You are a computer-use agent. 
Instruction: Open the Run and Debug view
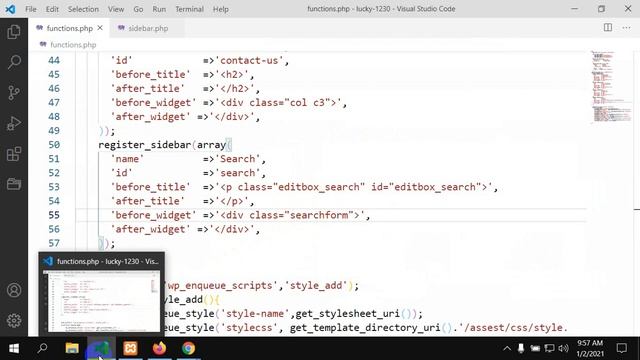pos(14,123)
